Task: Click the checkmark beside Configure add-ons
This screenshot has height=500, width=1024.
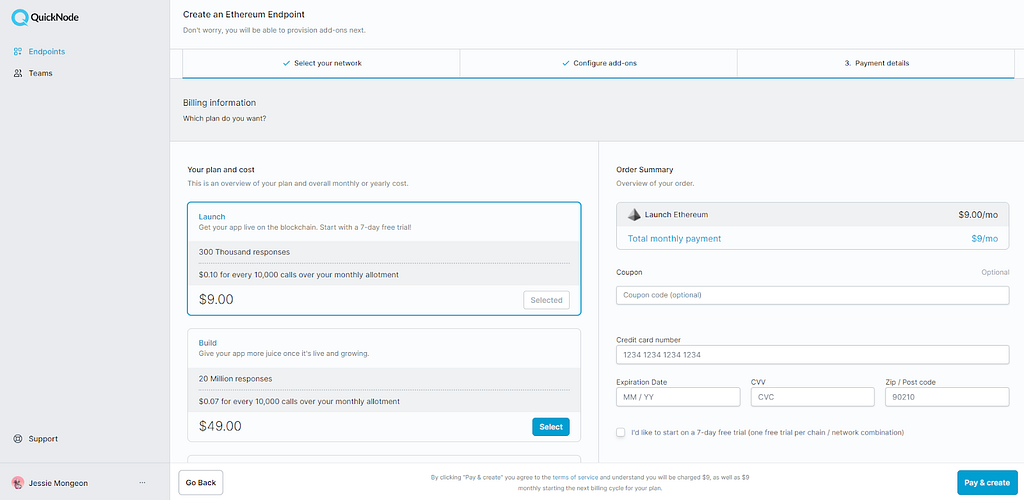Action: click(x=566, y=63)
